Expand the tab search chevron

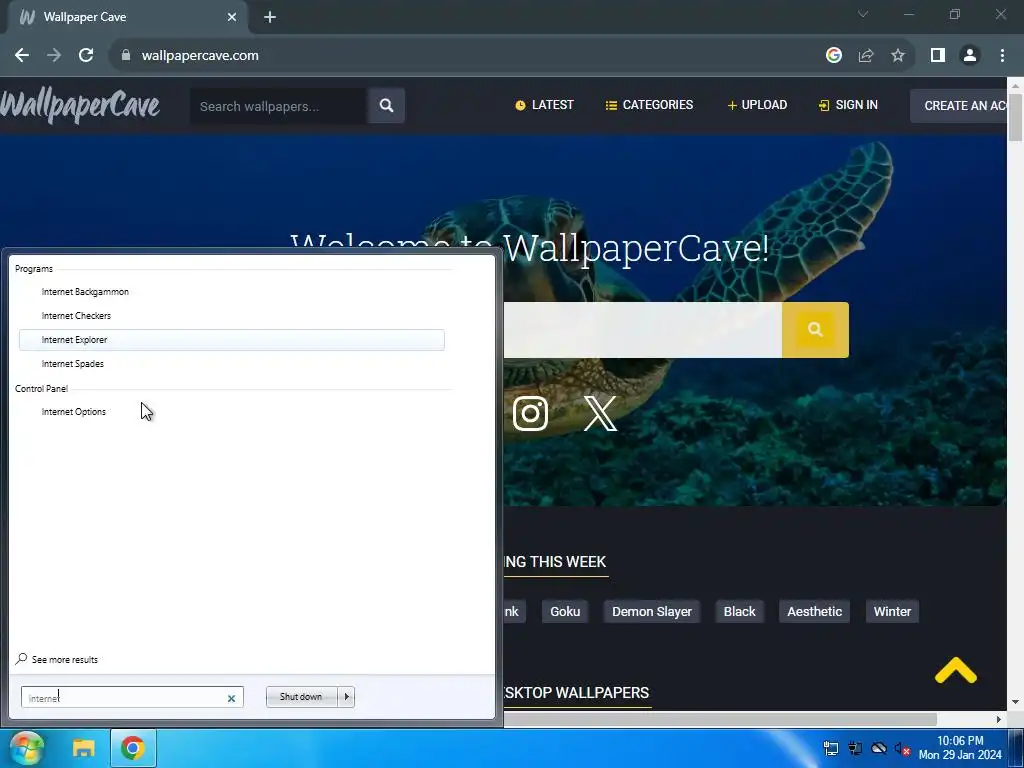pos(863,14)
